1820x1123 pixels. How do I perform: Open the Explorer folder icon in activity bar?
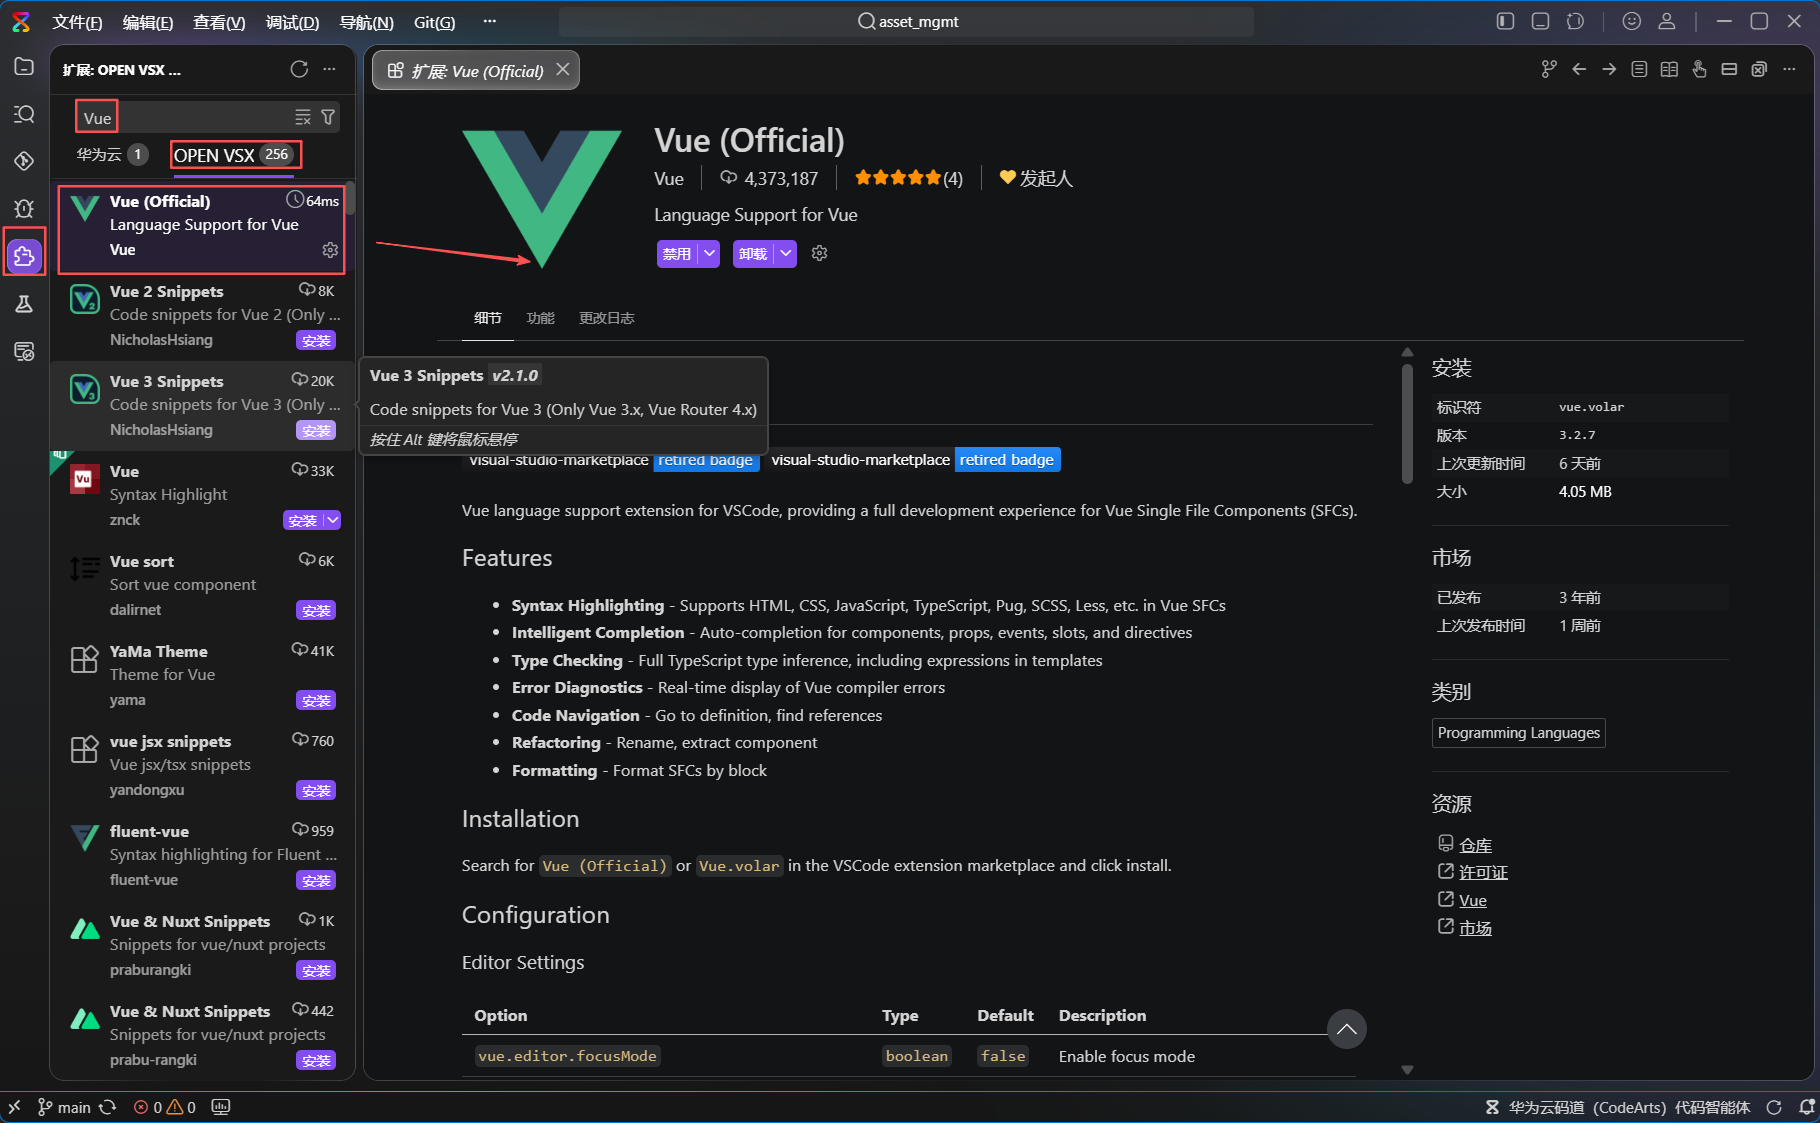pyautogui.click(x=24, y=67)
